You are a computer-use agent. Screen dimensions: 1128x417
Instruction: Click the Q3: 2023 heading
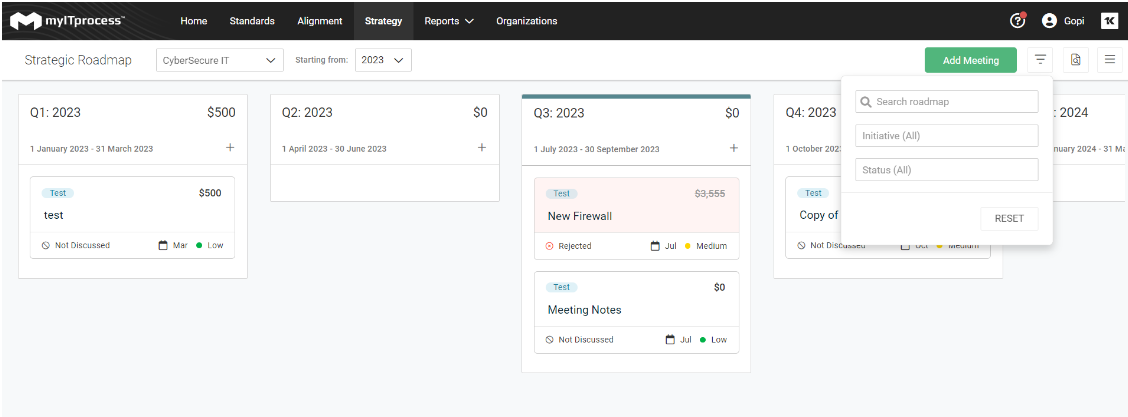[x=559, y=113]
